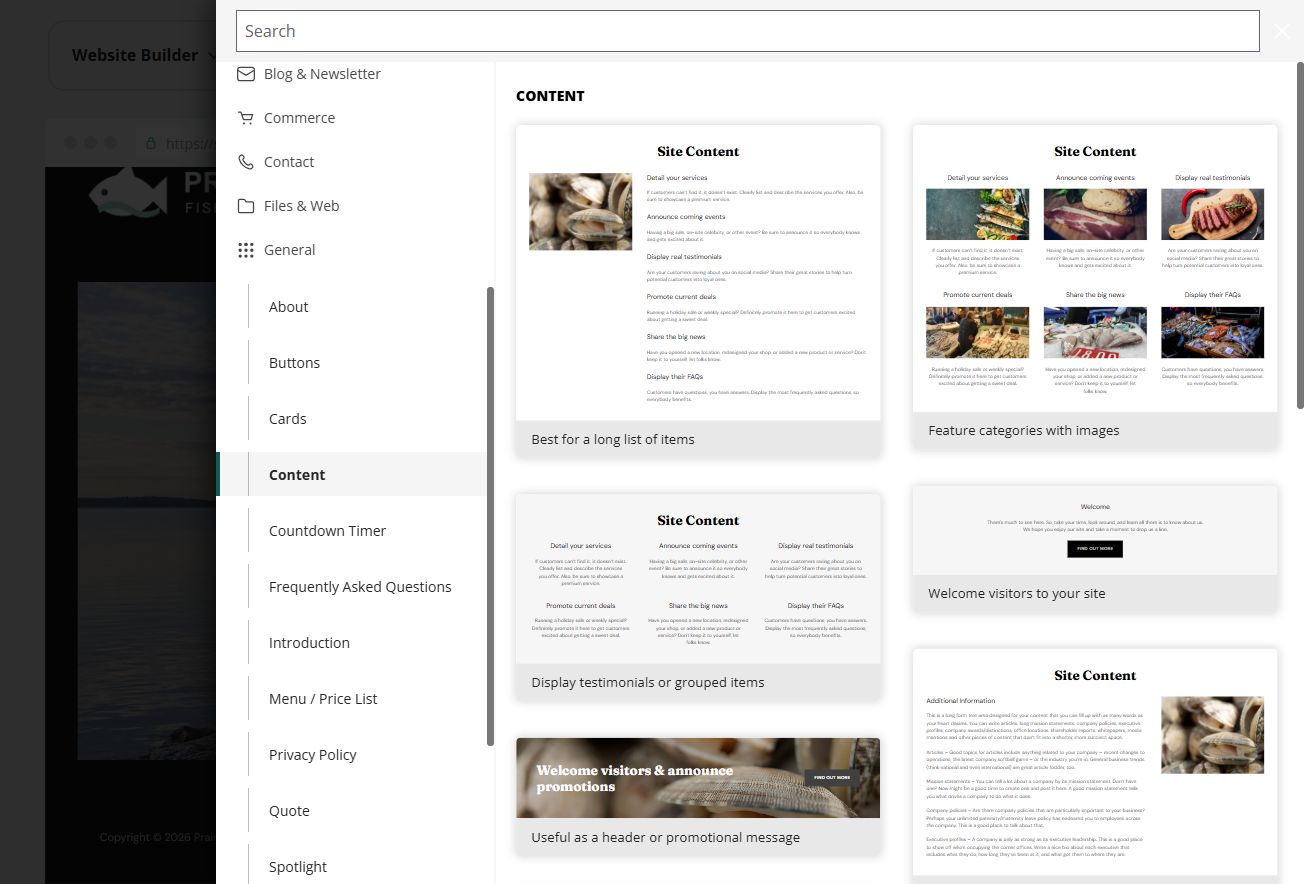Image resolution: width=1304 pixels, height=884 pixels.
Task: Click the General grid icon
Action: pyautogui.click(x=245, y=250)
